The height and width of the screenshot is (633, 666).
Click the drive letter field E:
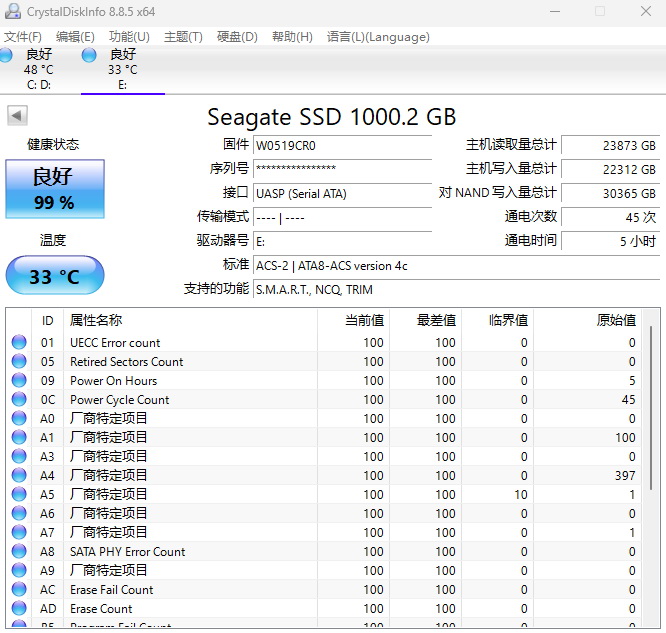click(x=342, y=241)
